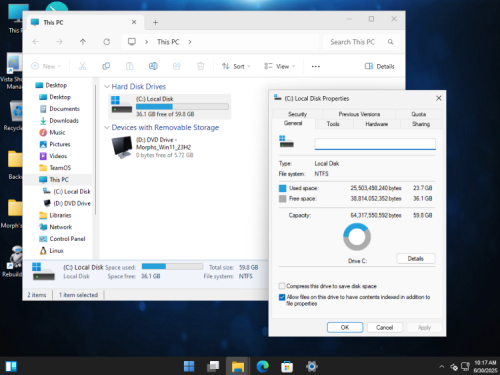The height and width of the screenshot is (375, 500).
Task: Click the Cut scissors icon in toolbar
Action: click(82, 66)
